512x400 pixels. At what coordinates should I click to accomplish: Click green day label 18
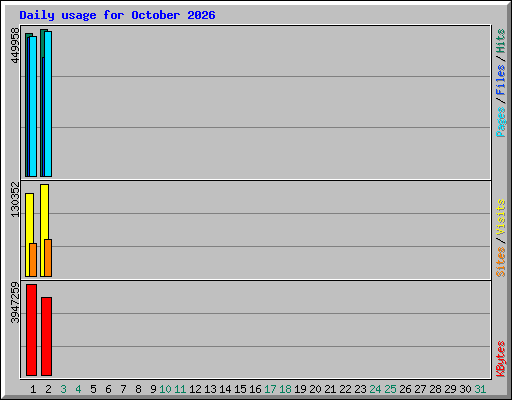pyautogui.click(x=285, y=389)
